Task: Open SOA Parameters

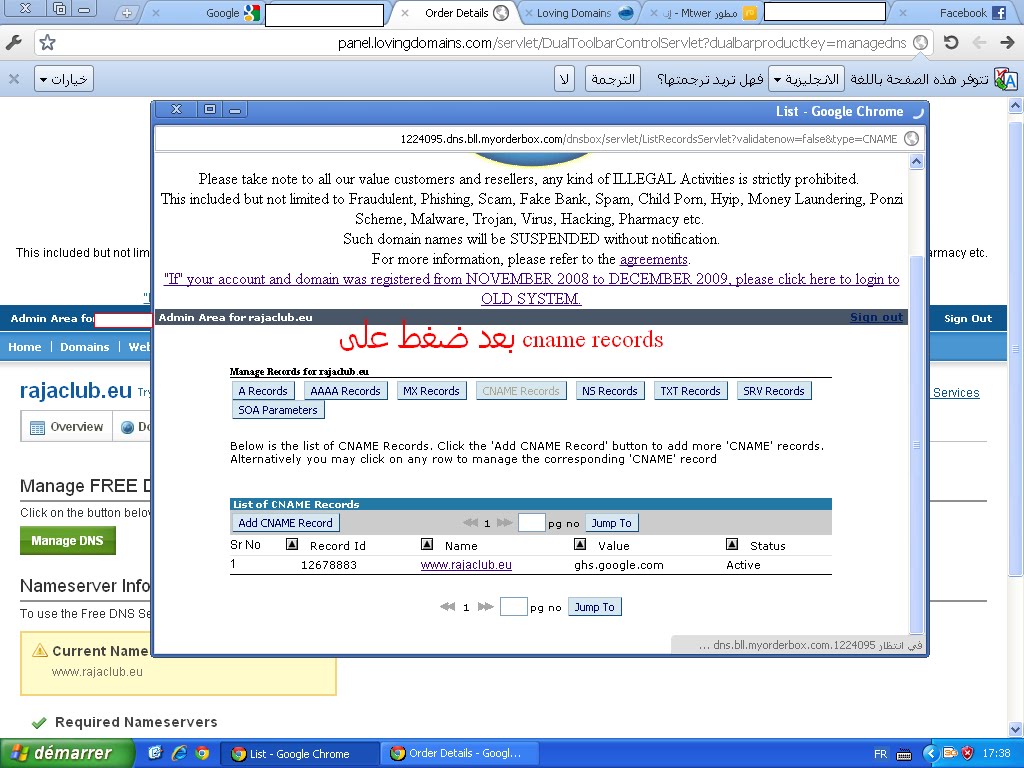Action: click(278, 409)
